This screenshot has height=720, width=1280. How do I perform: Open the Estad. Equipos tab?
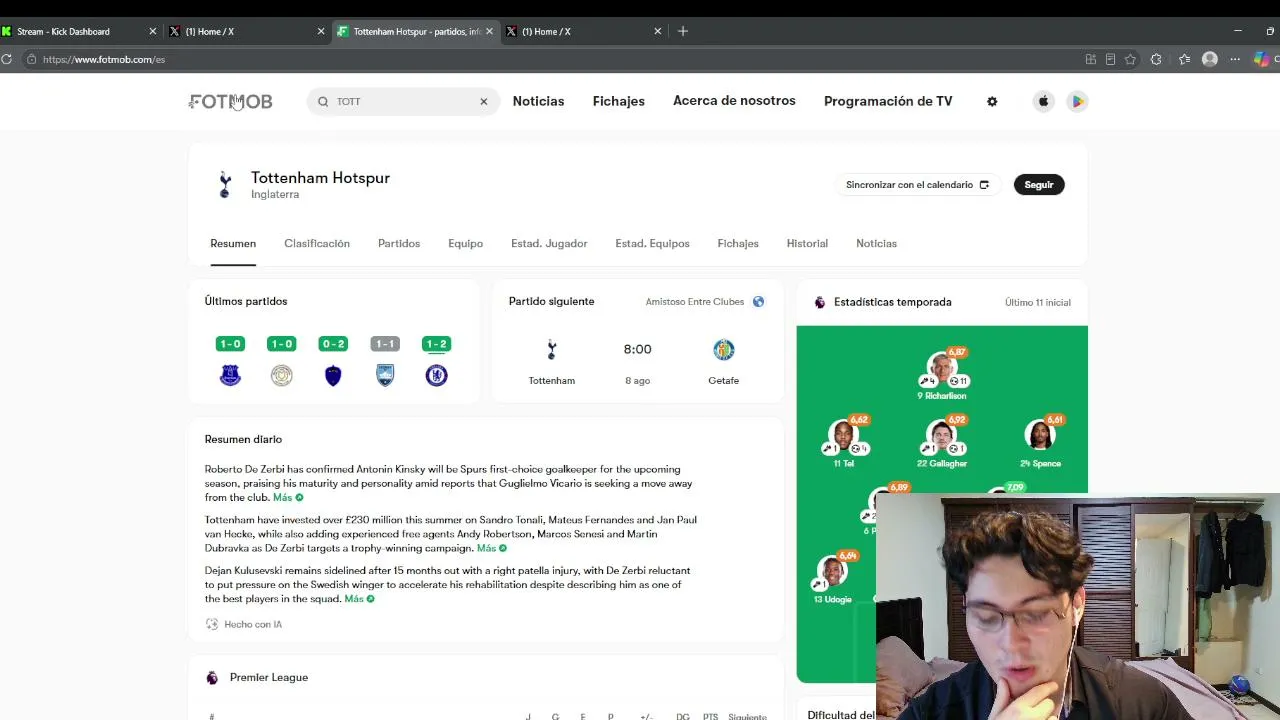pyautogui.click(x=652, y=244)
